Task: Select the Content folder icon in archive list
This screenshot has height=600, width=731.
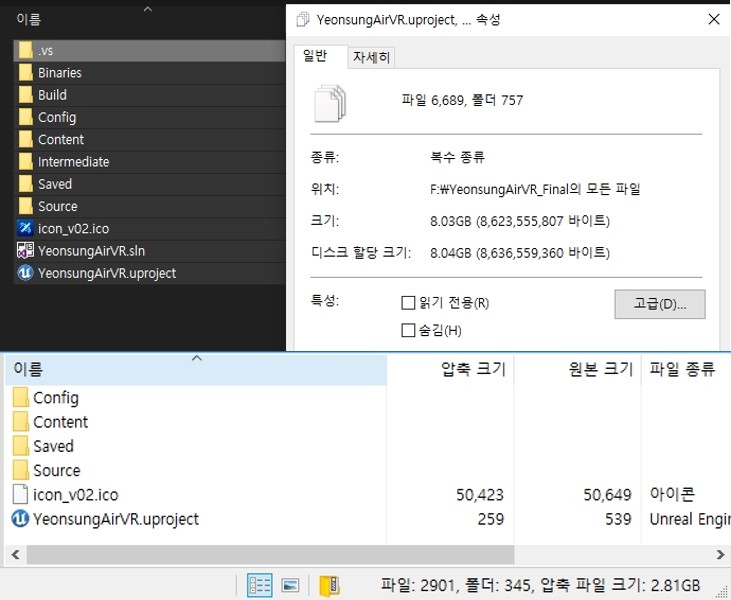Action: 21,422
